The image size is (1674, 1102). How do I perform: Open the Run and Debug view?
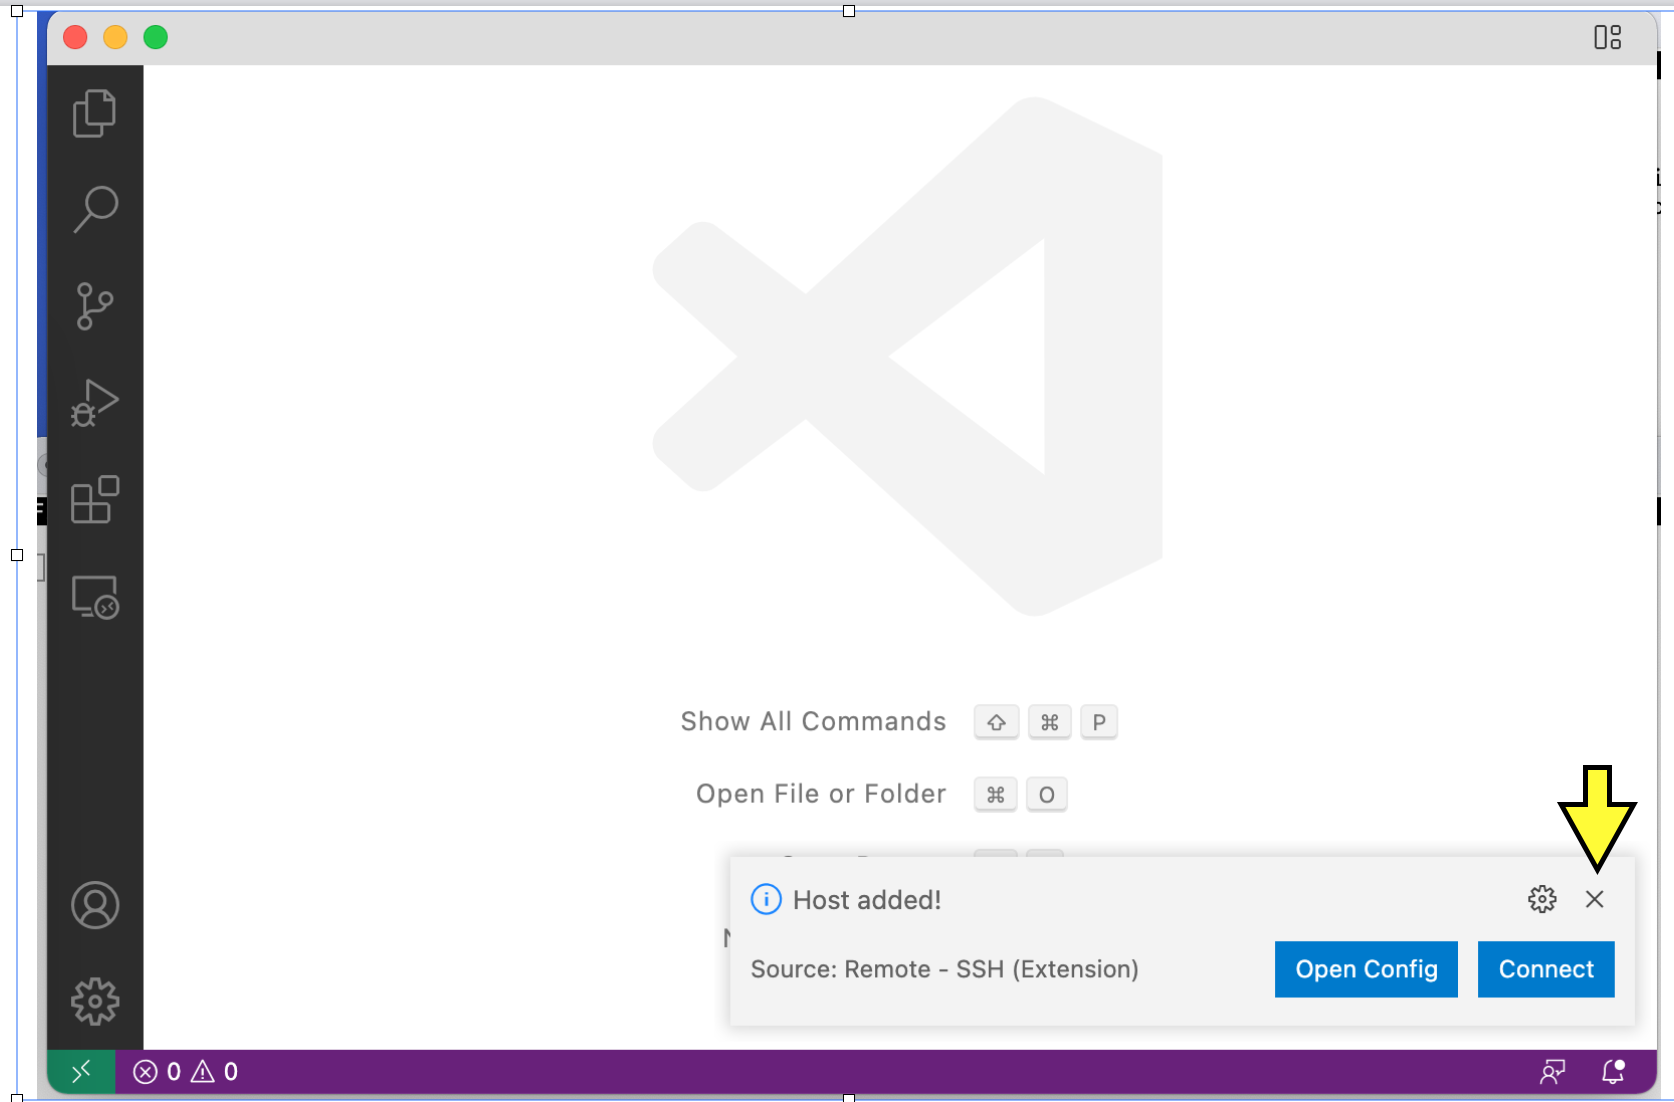[95, 403]
